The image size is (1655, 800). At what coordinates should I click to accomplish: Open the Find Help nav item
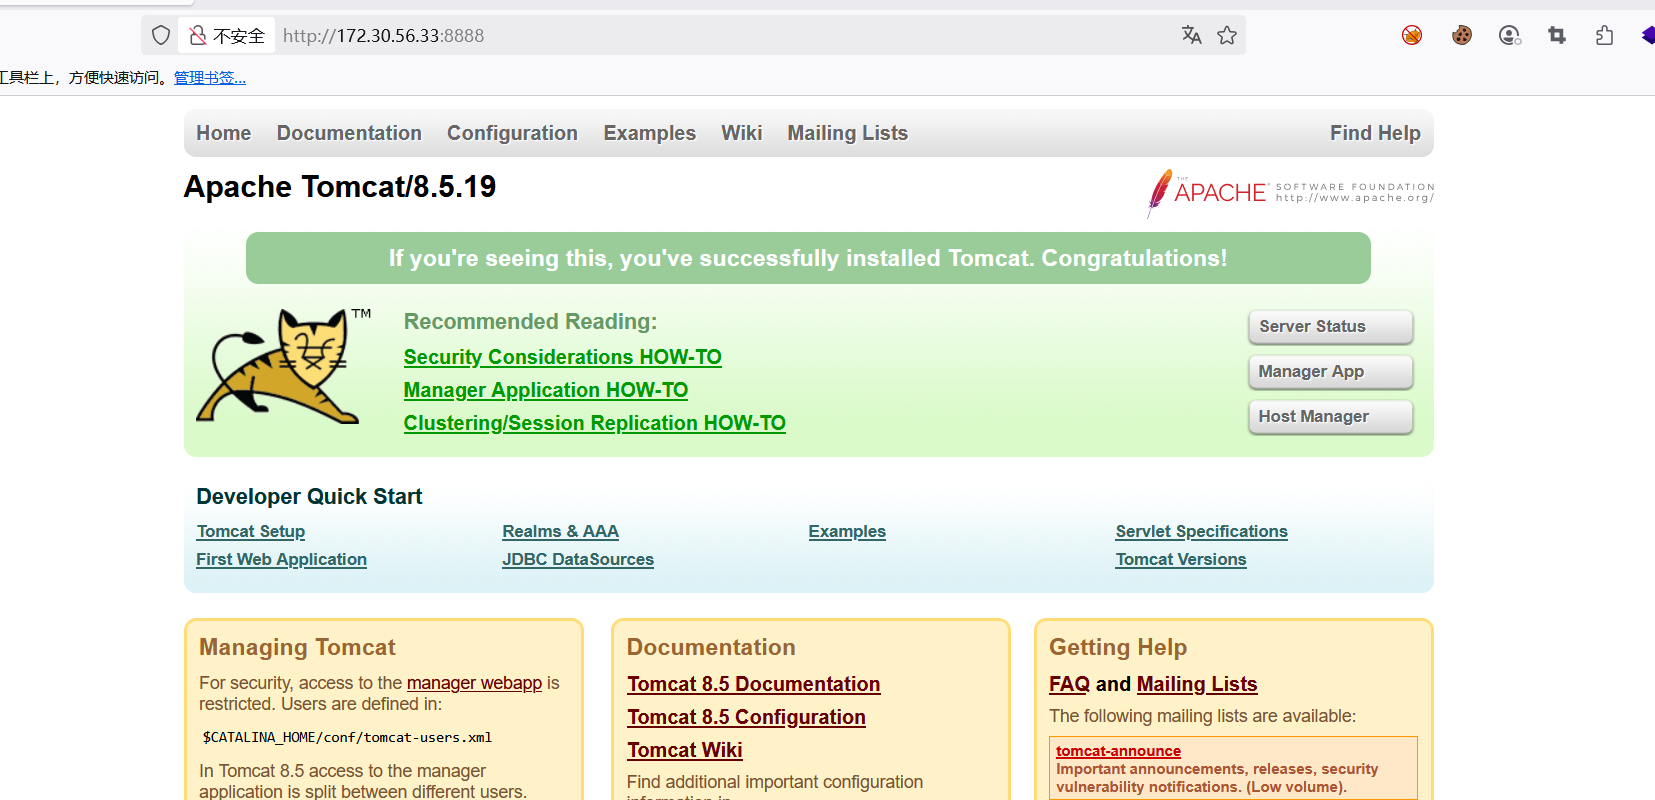coord(1375,133)
